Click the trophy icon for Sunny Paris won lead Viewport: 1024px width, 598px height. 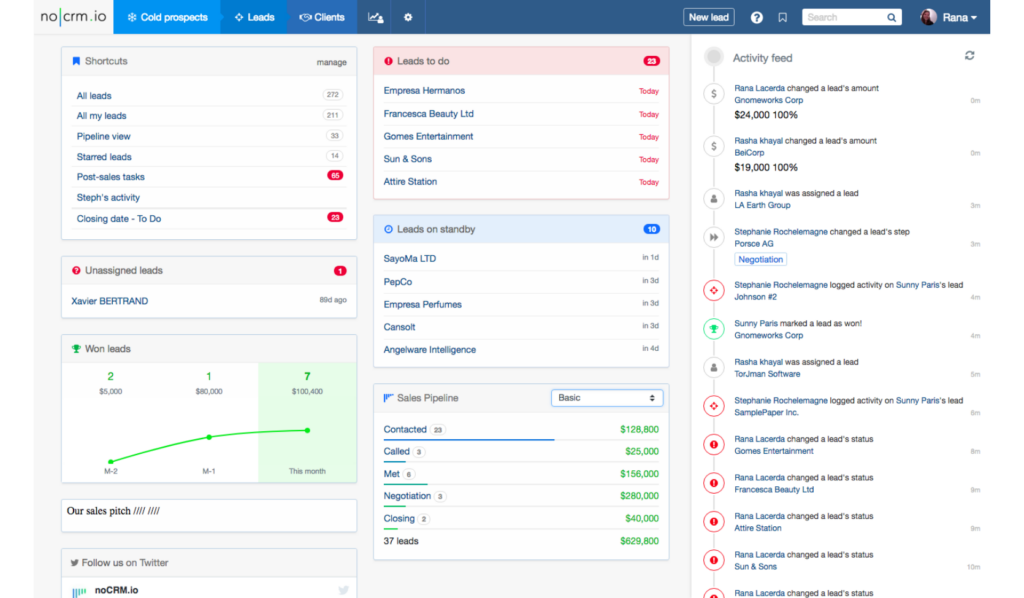pos(714,329)
